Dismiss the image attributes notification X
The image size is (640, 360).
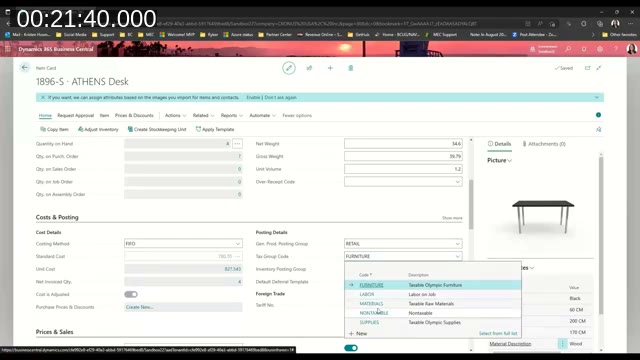click(42, 98)
